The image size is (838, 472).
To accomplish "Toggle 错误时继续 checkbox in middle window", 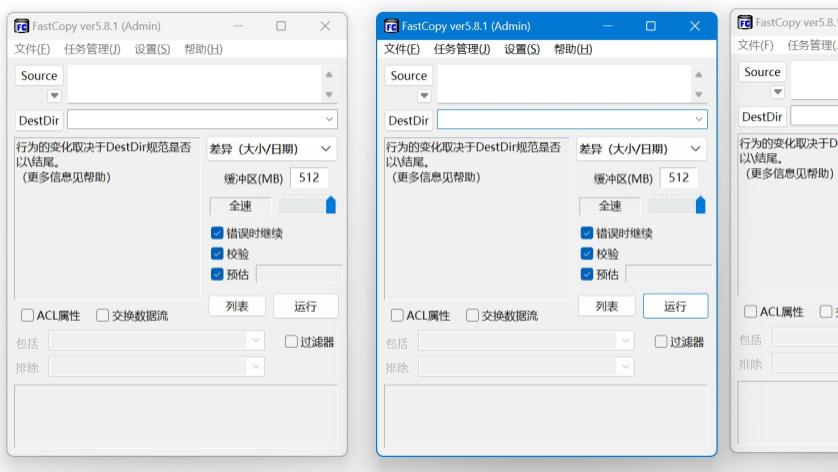I will click(x=587, y=233).
